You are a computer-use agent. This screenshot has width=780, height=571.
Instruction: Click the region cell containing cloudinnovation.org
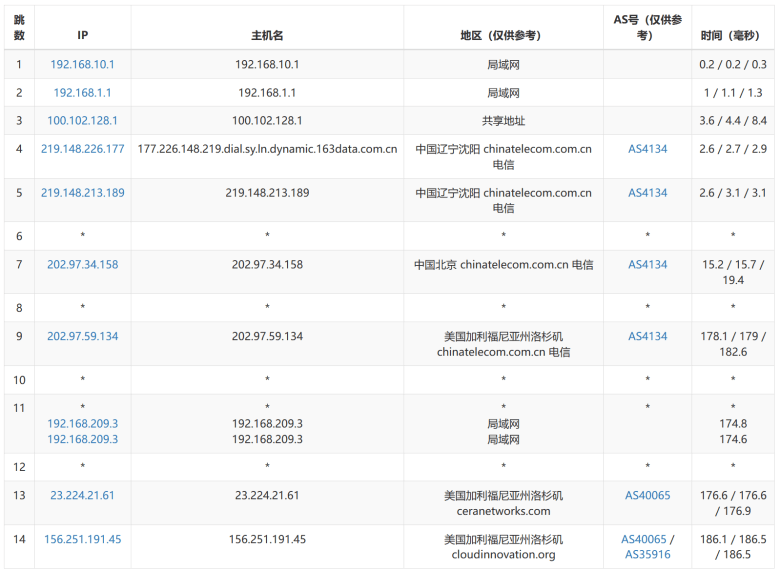tap(503, 547)
